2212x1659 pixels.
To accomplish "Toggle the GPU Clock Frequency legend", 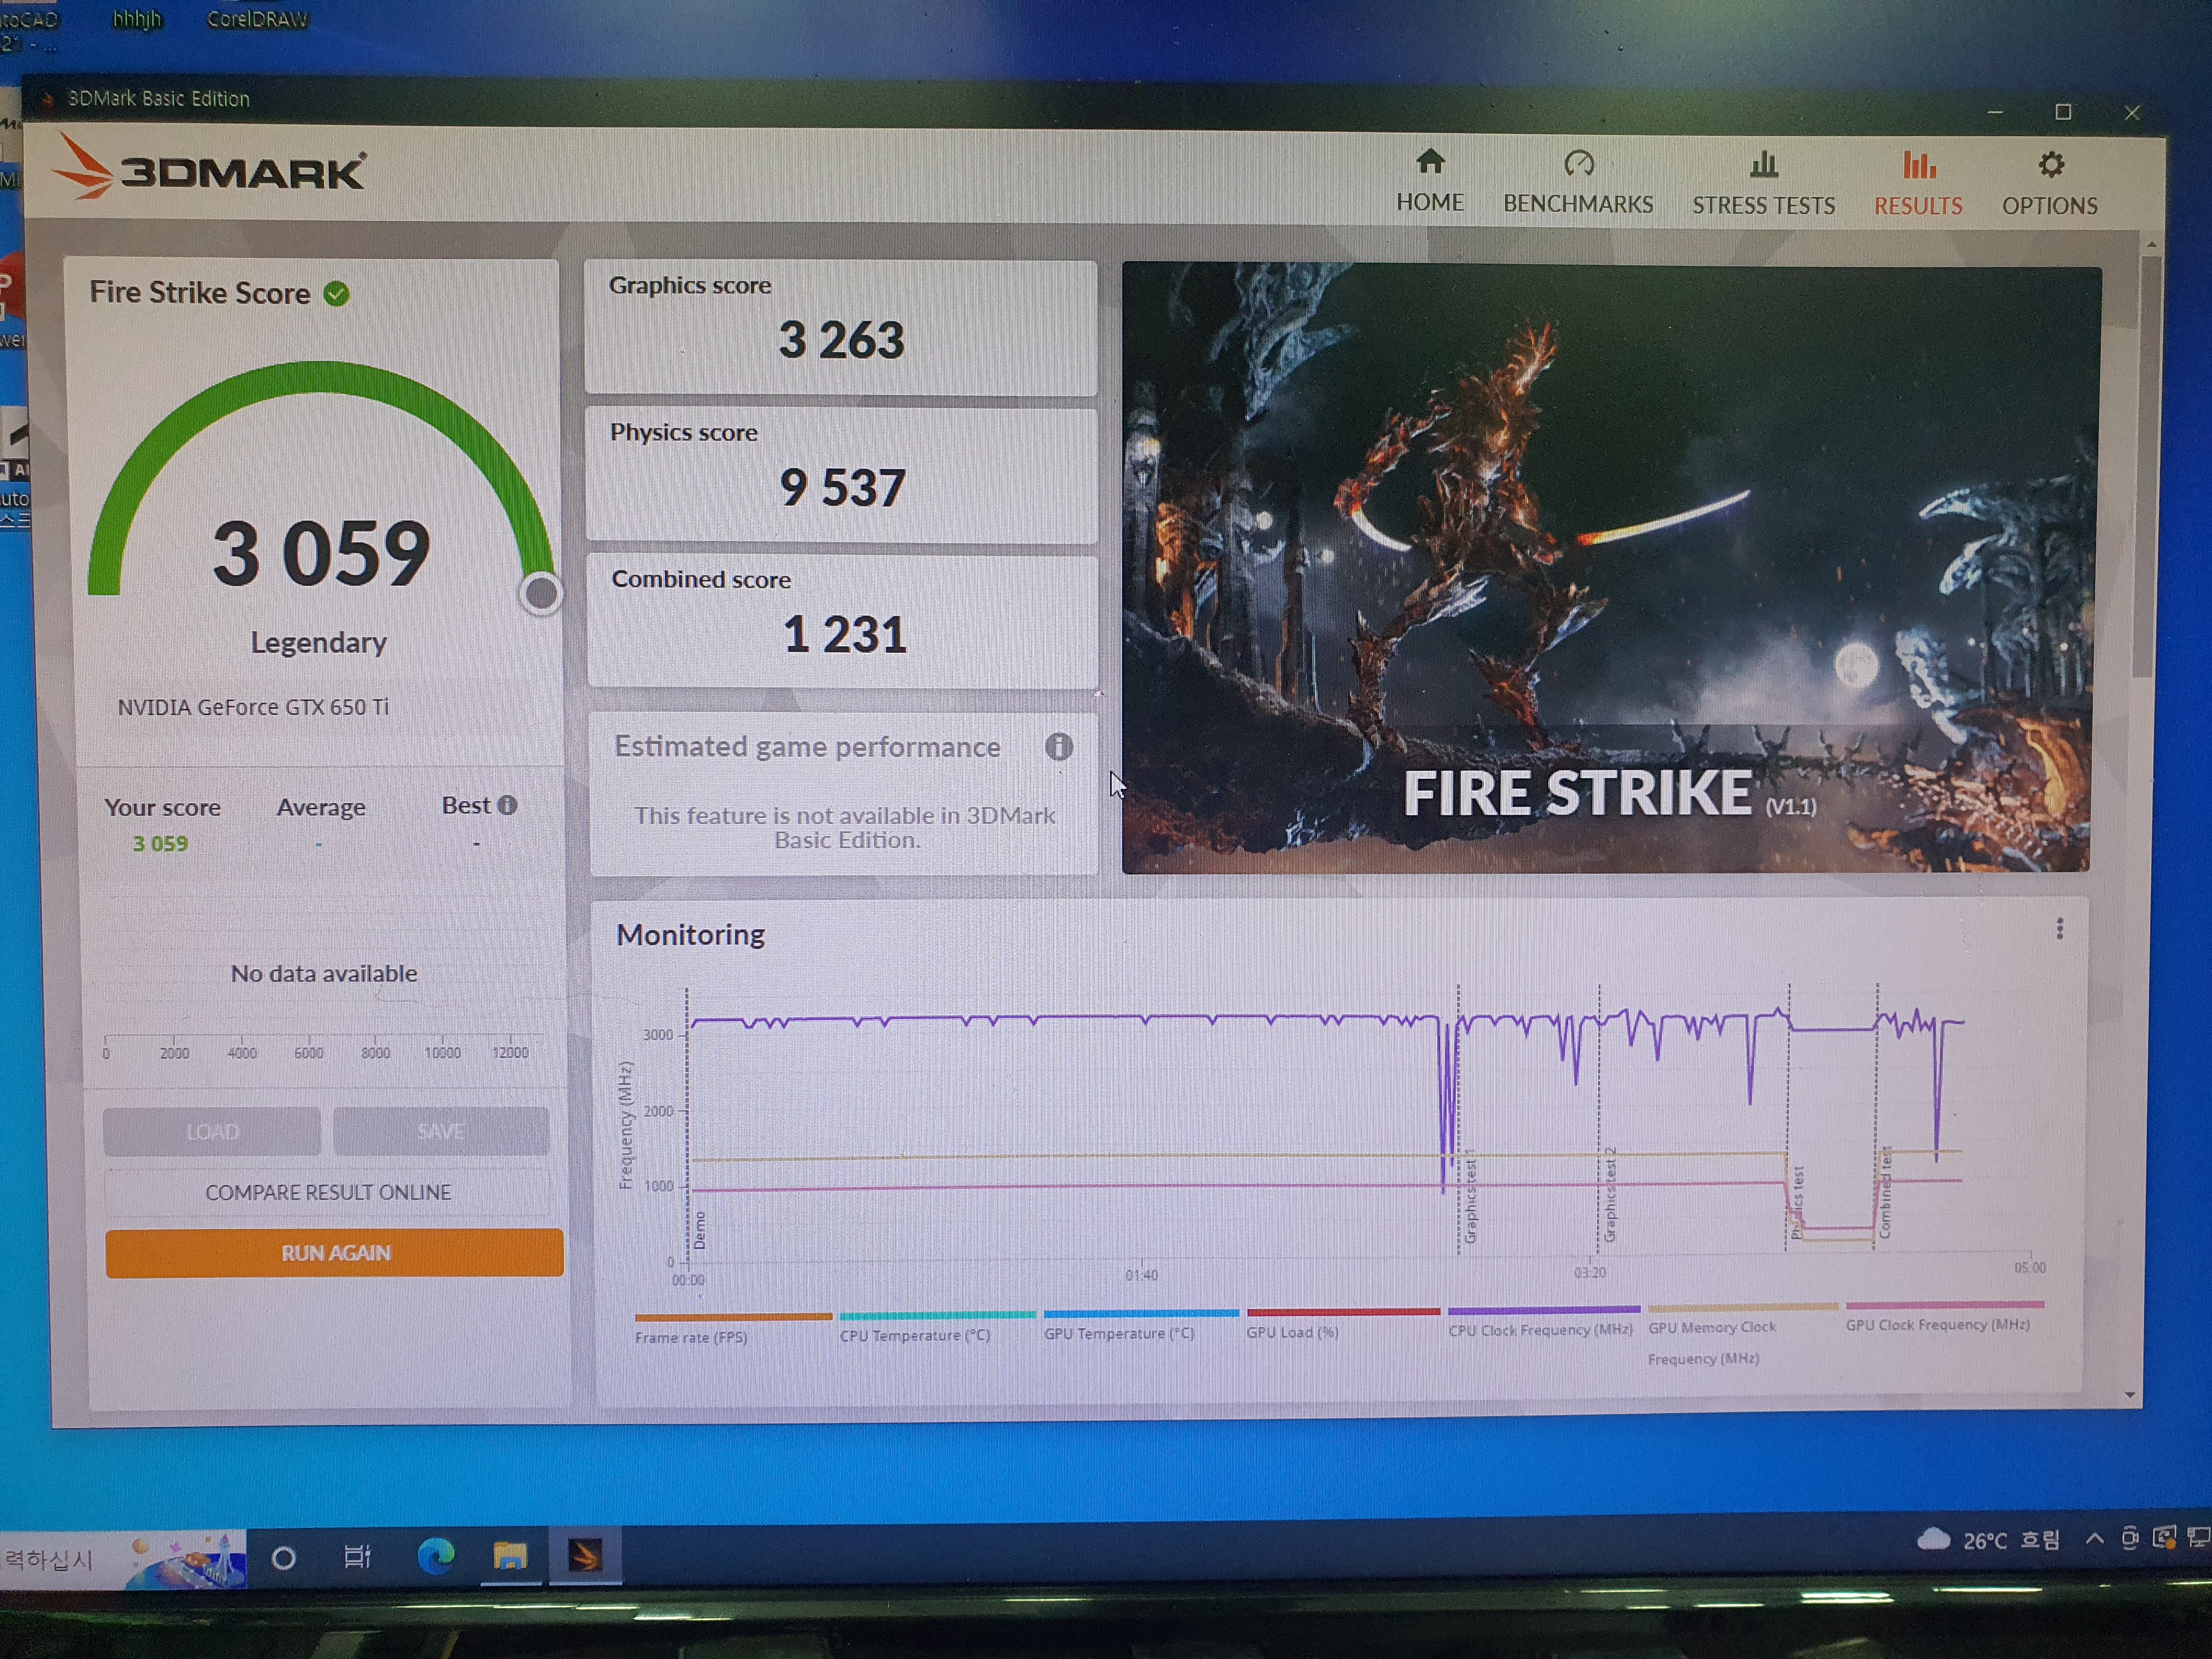I will pyautogui.click(x=1944, y=1316).
